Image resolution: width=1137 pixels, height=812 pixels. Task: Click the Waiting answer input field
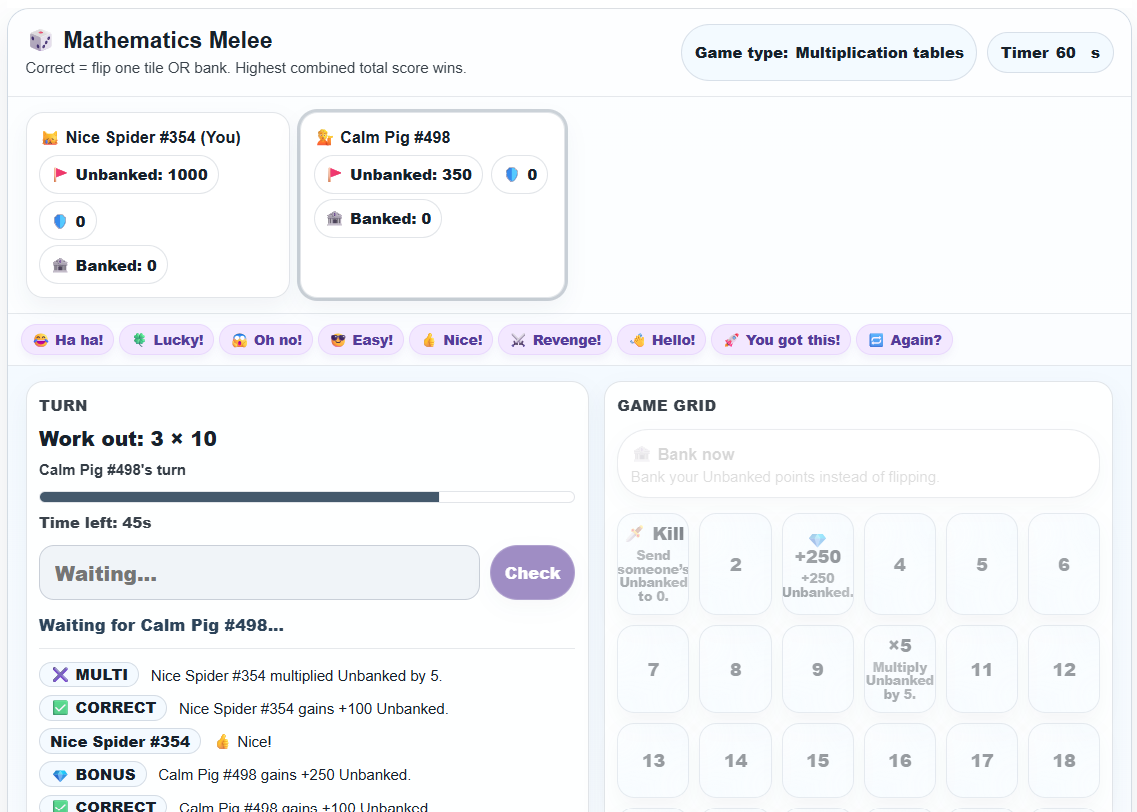click(259, 571)
